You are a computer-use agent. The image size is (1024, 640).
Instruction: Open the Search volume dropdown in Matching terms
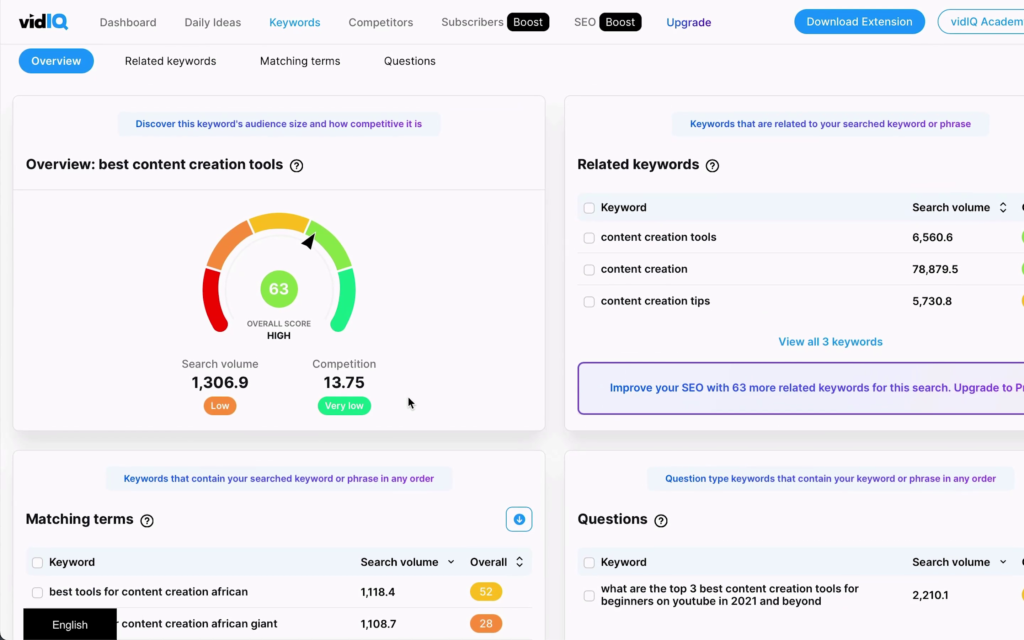[448, 562]
